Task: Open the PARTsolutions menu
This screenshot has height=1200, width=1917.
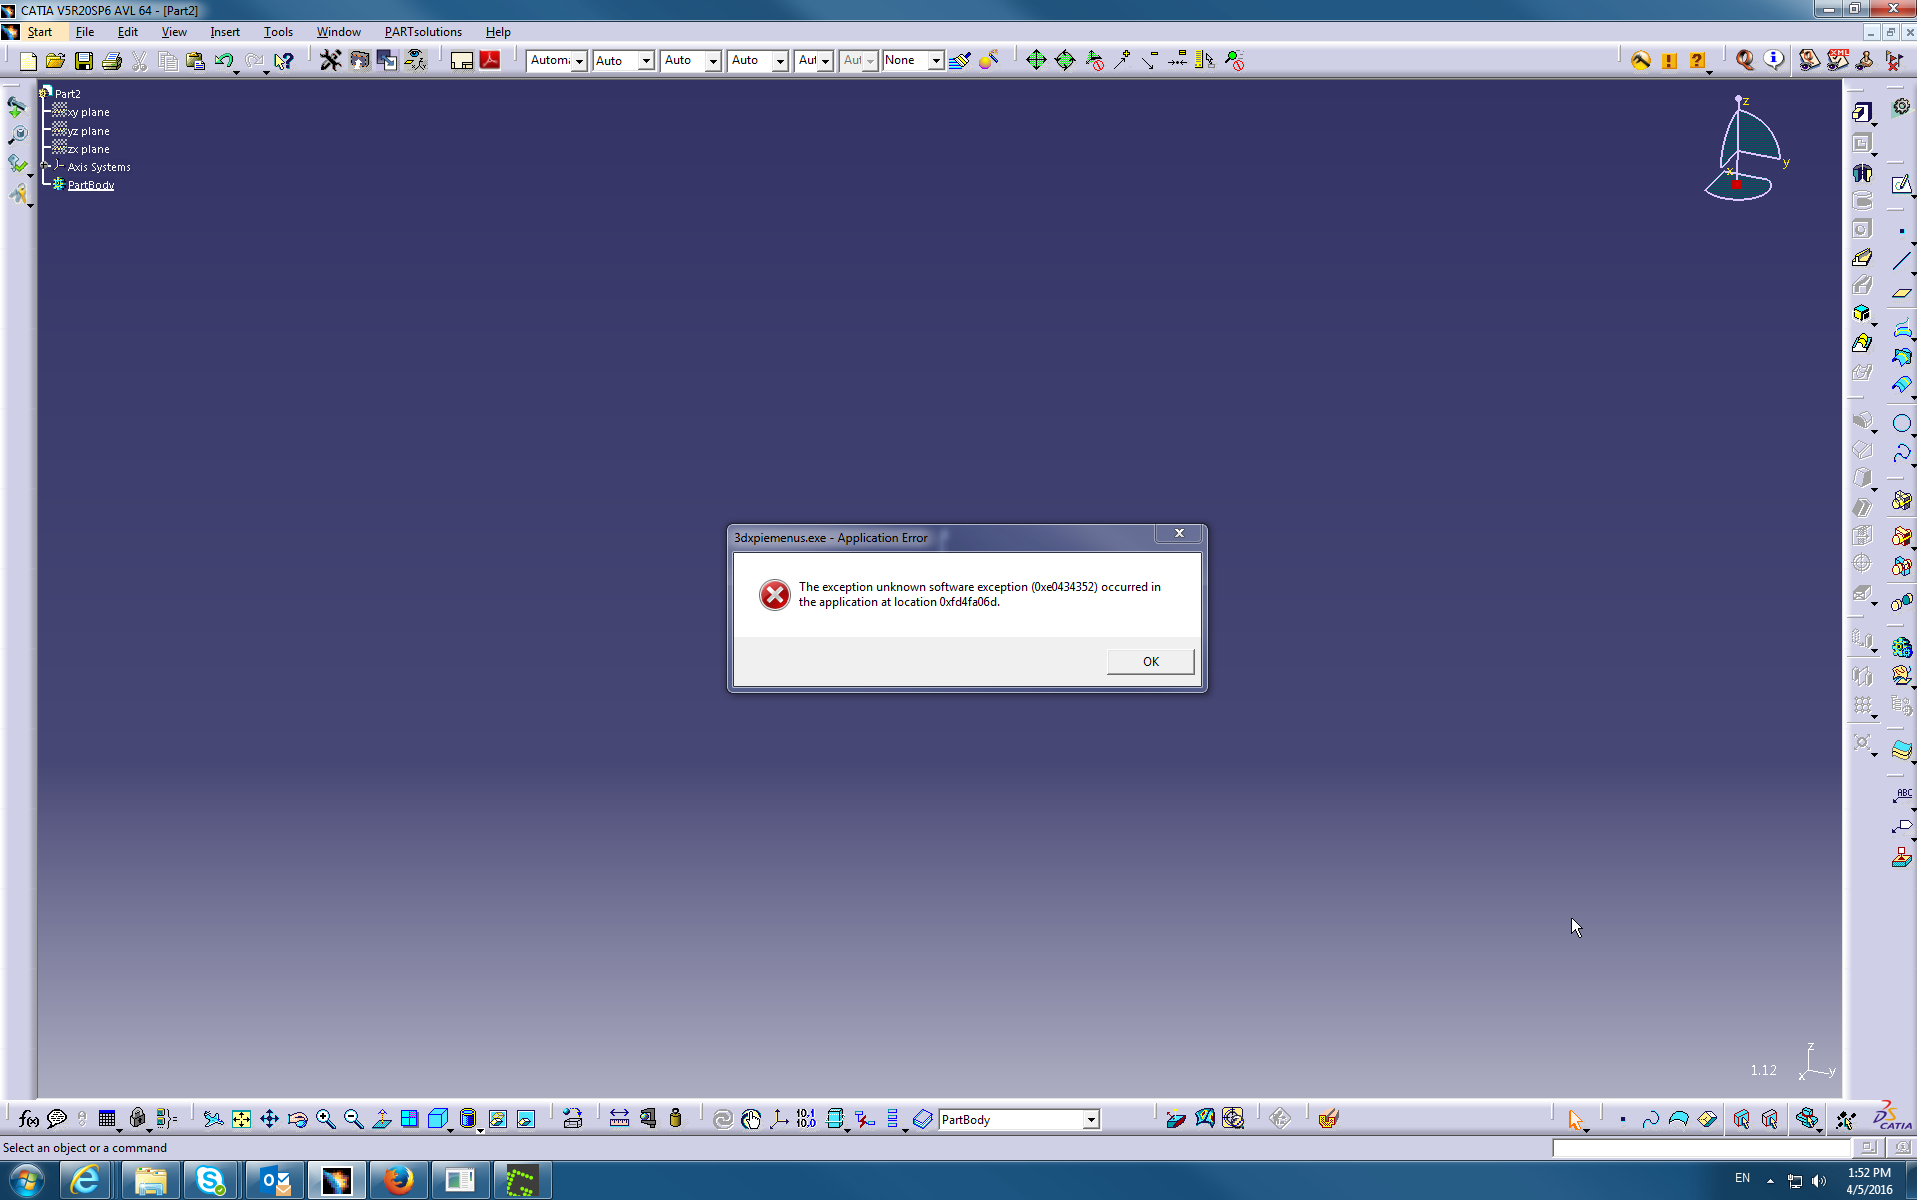Action: tap(423, 32)
